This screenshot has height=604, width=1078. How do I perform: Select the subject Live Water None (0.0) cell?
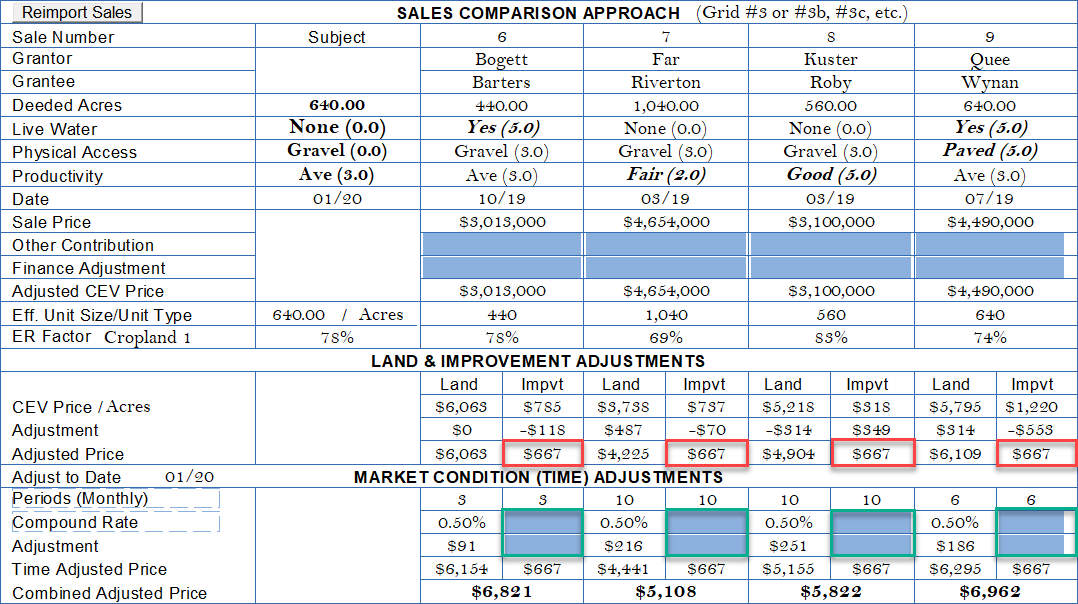coord(337,128)
